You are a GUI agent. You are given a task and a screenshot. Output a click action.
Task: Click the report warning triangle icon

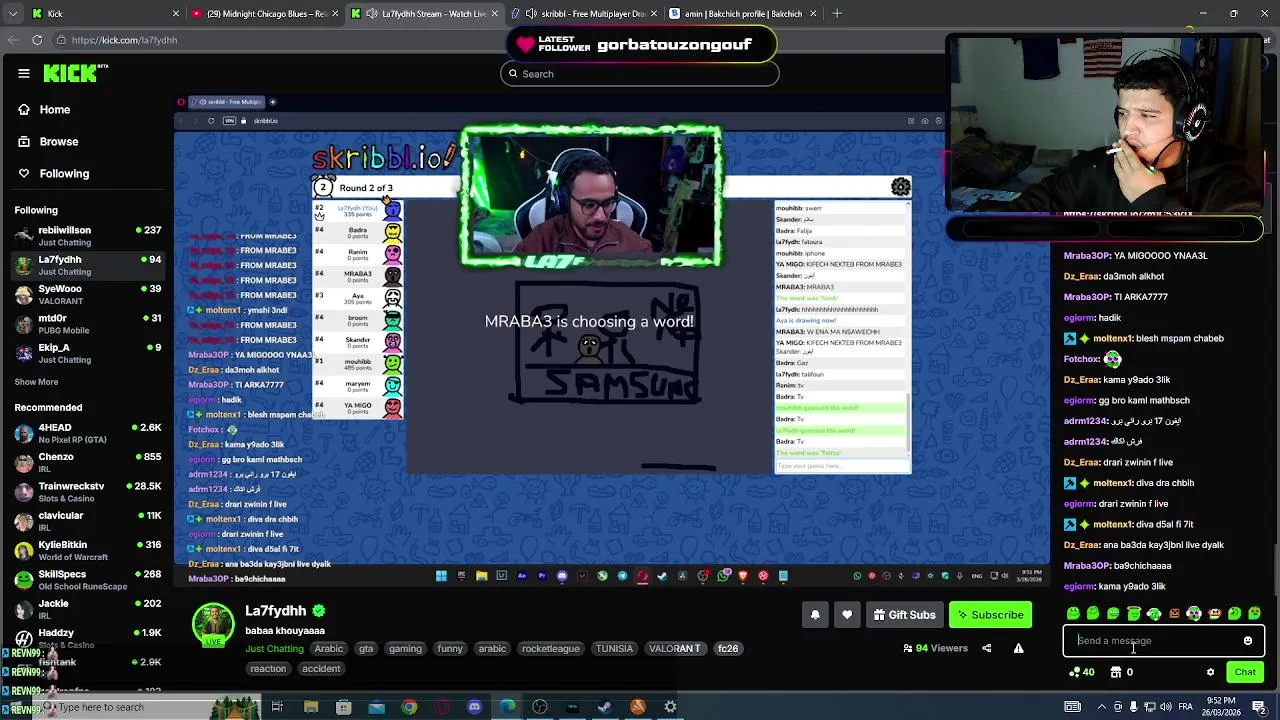click(1018, 648)
